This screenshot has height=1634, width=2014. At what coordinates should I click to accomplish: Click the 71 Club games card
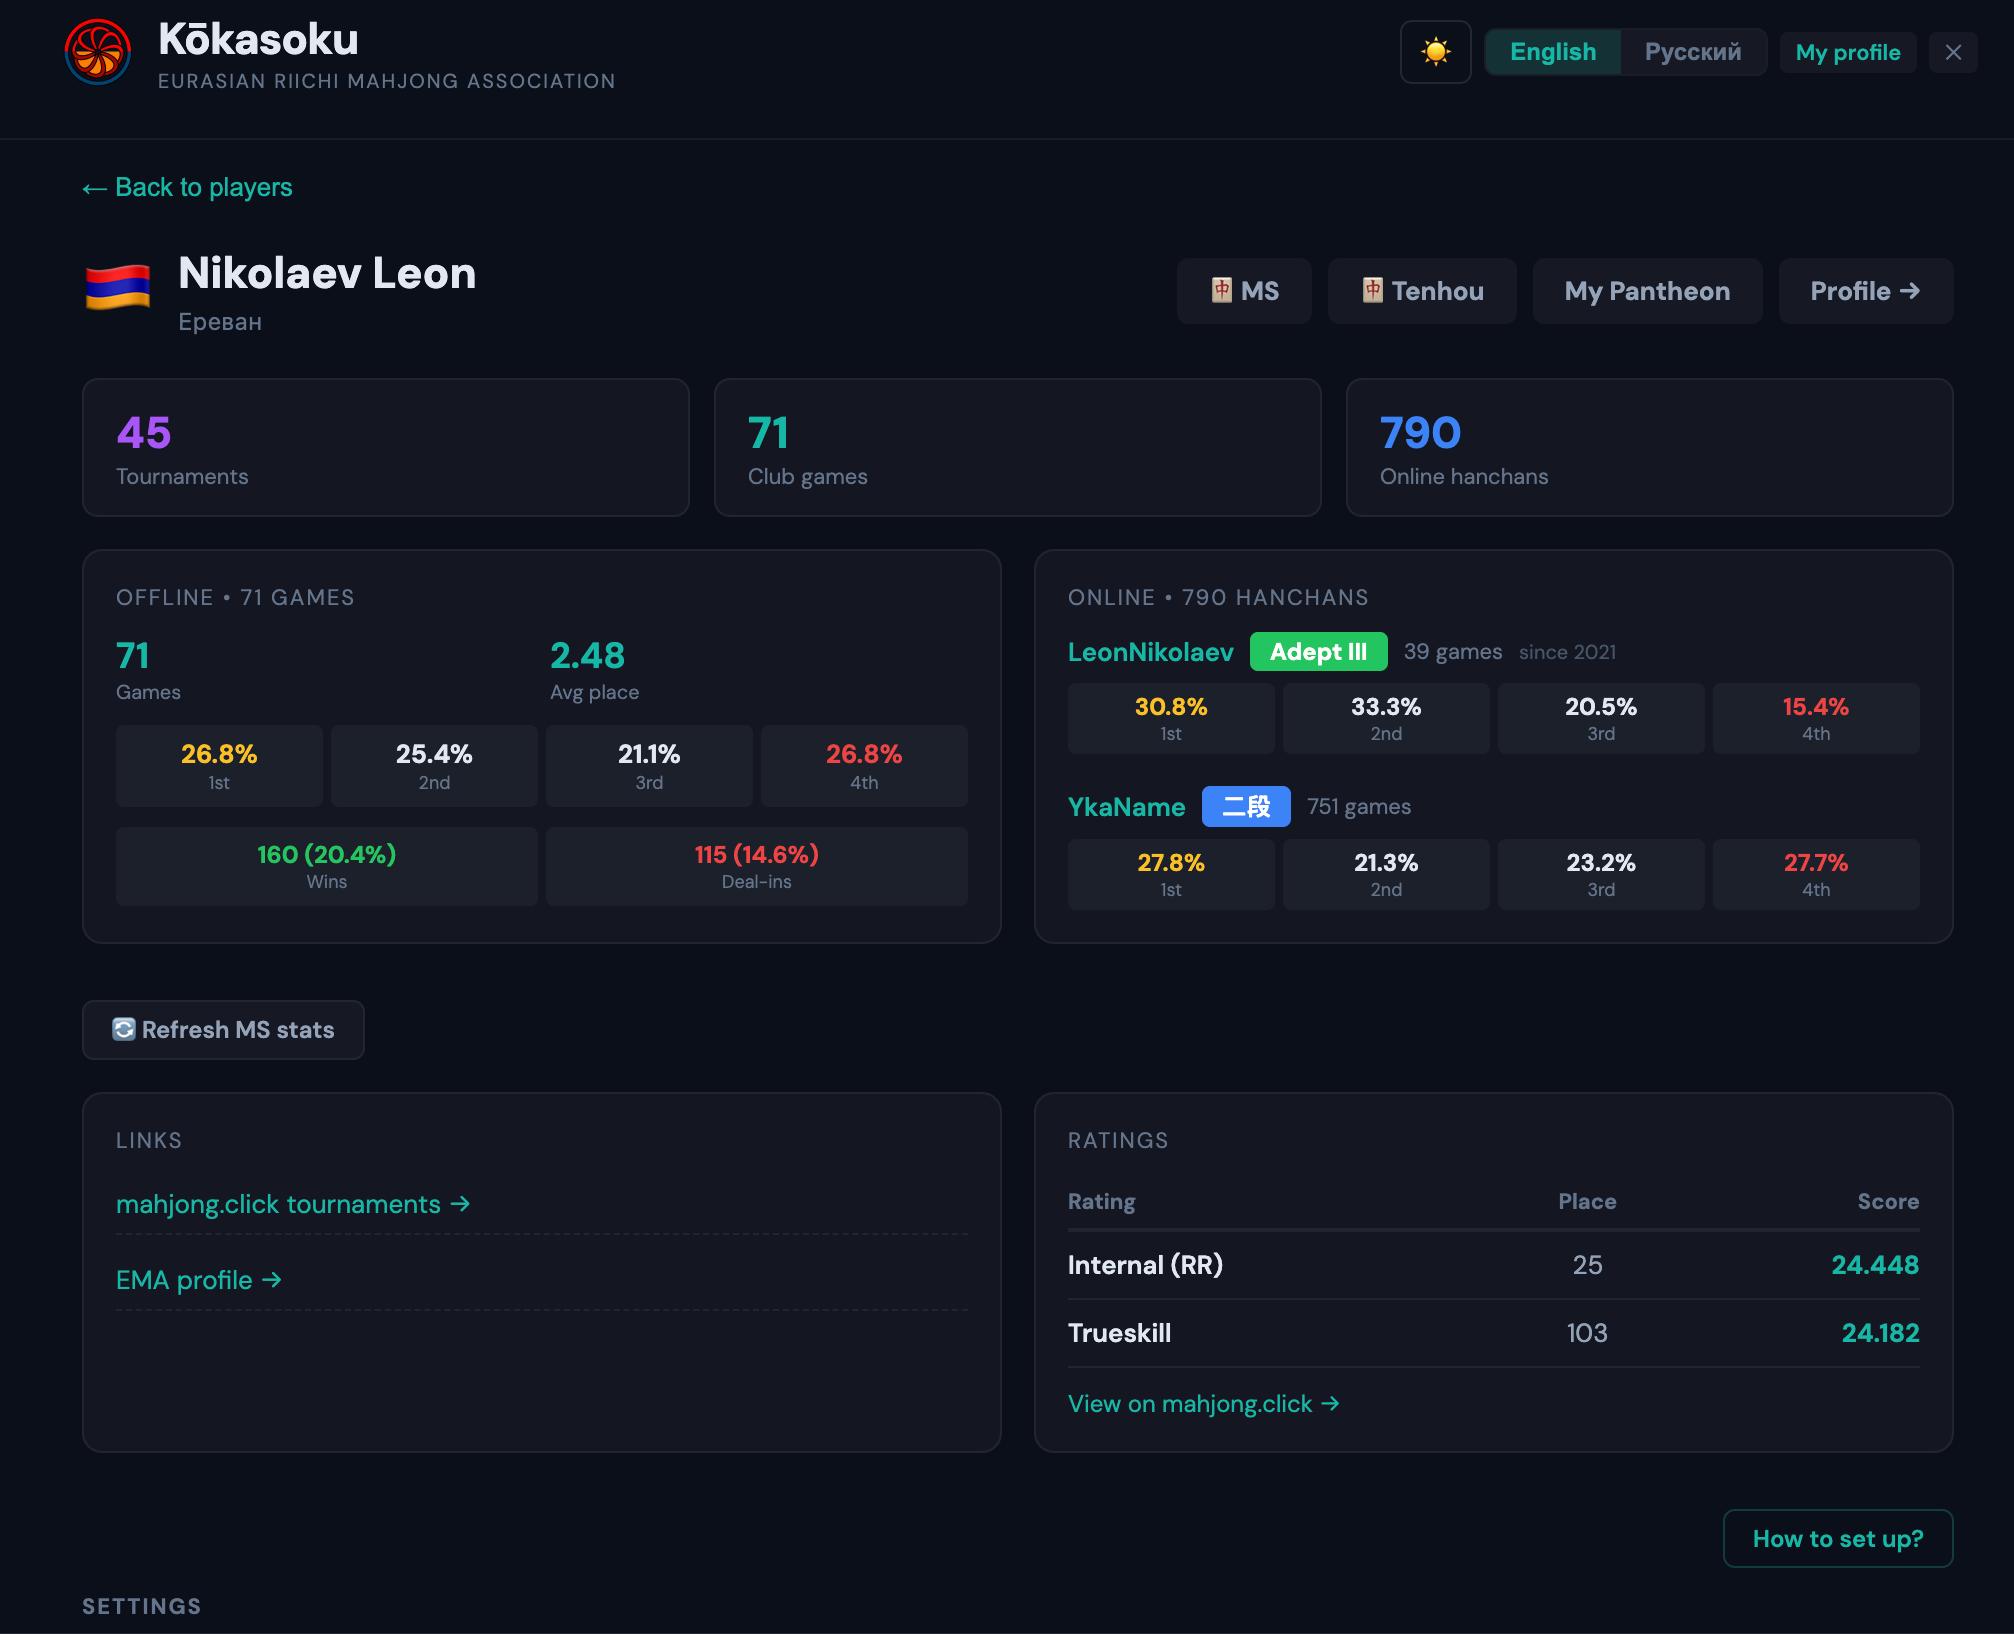1017,447
